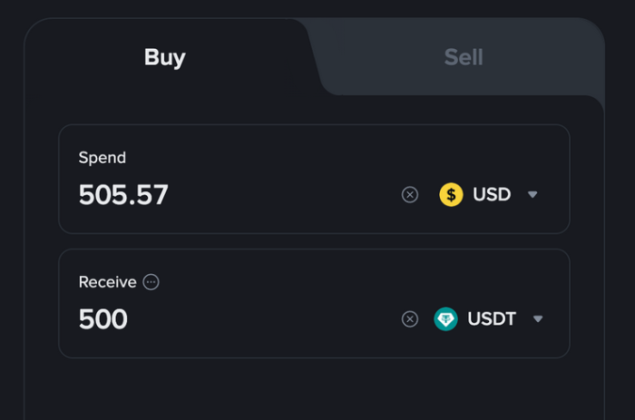
Task: Click the Spend field label
Action: point(102,157)
